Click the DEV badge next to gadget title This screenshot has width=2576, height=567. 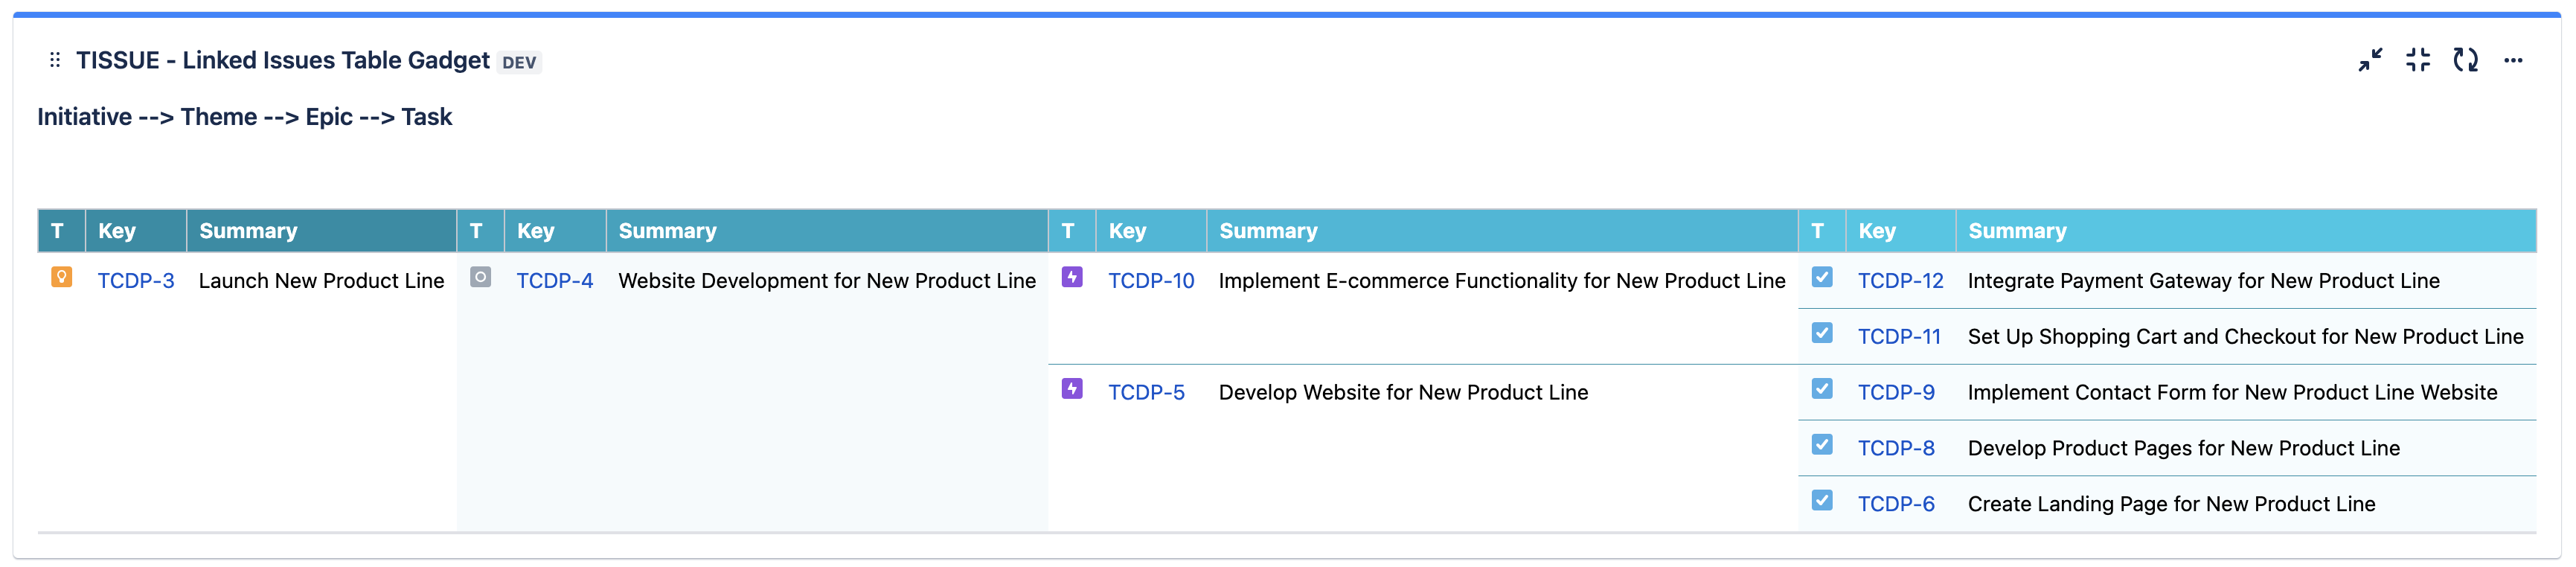[519, 62]
